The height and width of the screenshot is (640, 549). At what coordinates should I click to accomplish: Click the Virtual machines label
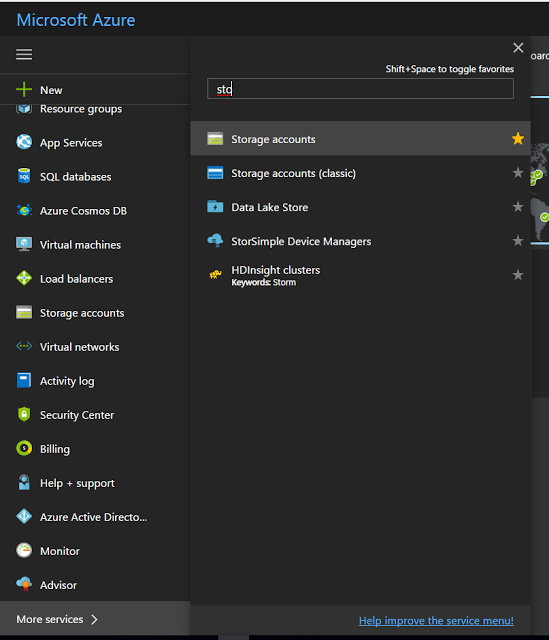tap(80, 245)
